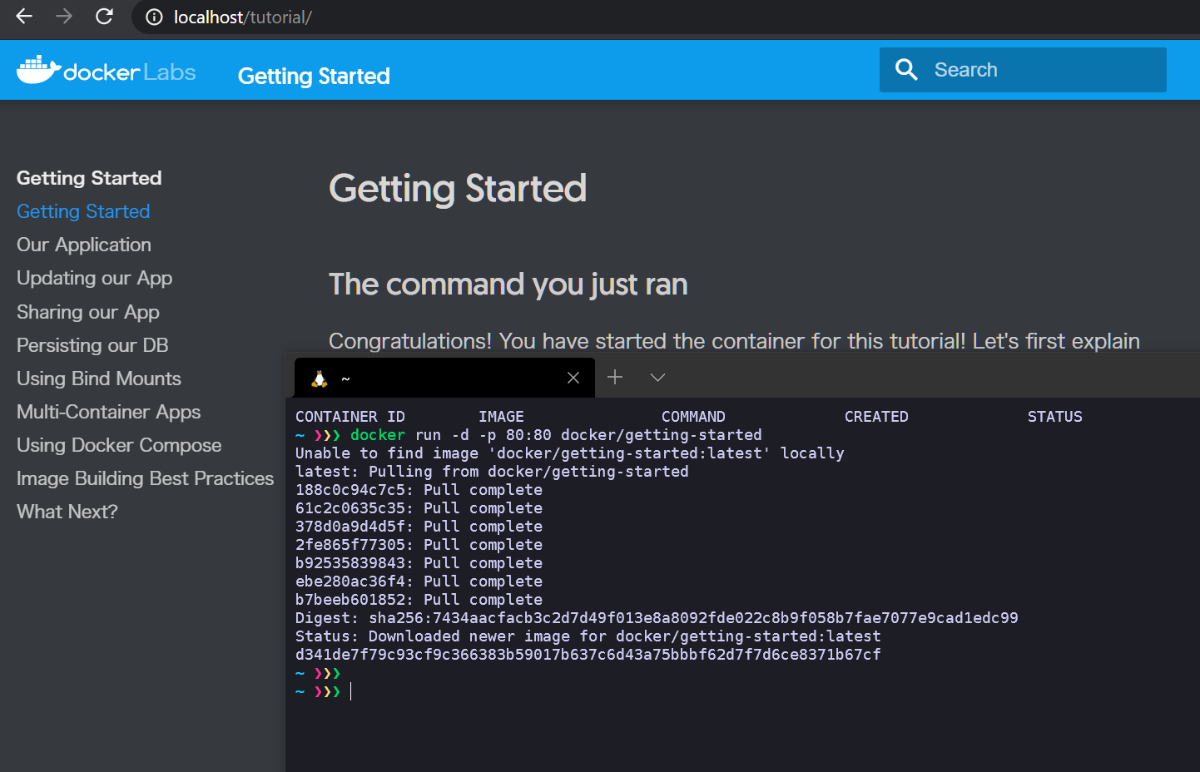Image resolution: width=1200 pixels, height=772 pixels.
Task: Click the IMAGE column header in terminal
Action: 501,416
